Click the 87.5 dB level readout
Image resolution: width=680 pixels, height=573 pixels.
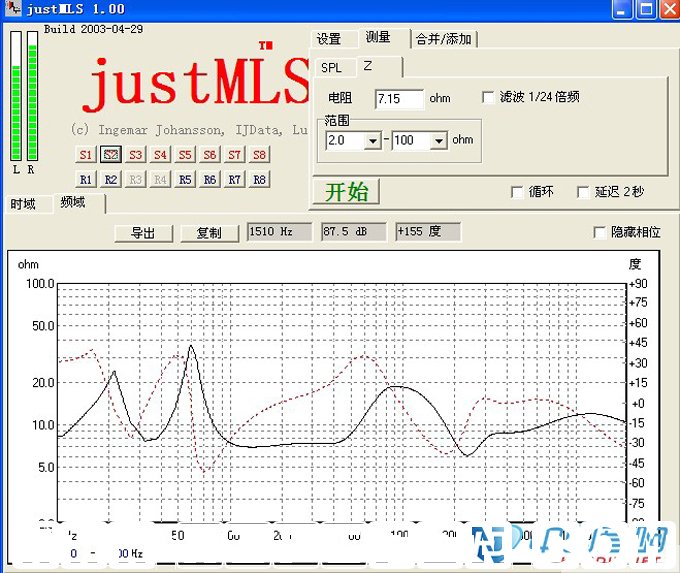pos(353,232)
